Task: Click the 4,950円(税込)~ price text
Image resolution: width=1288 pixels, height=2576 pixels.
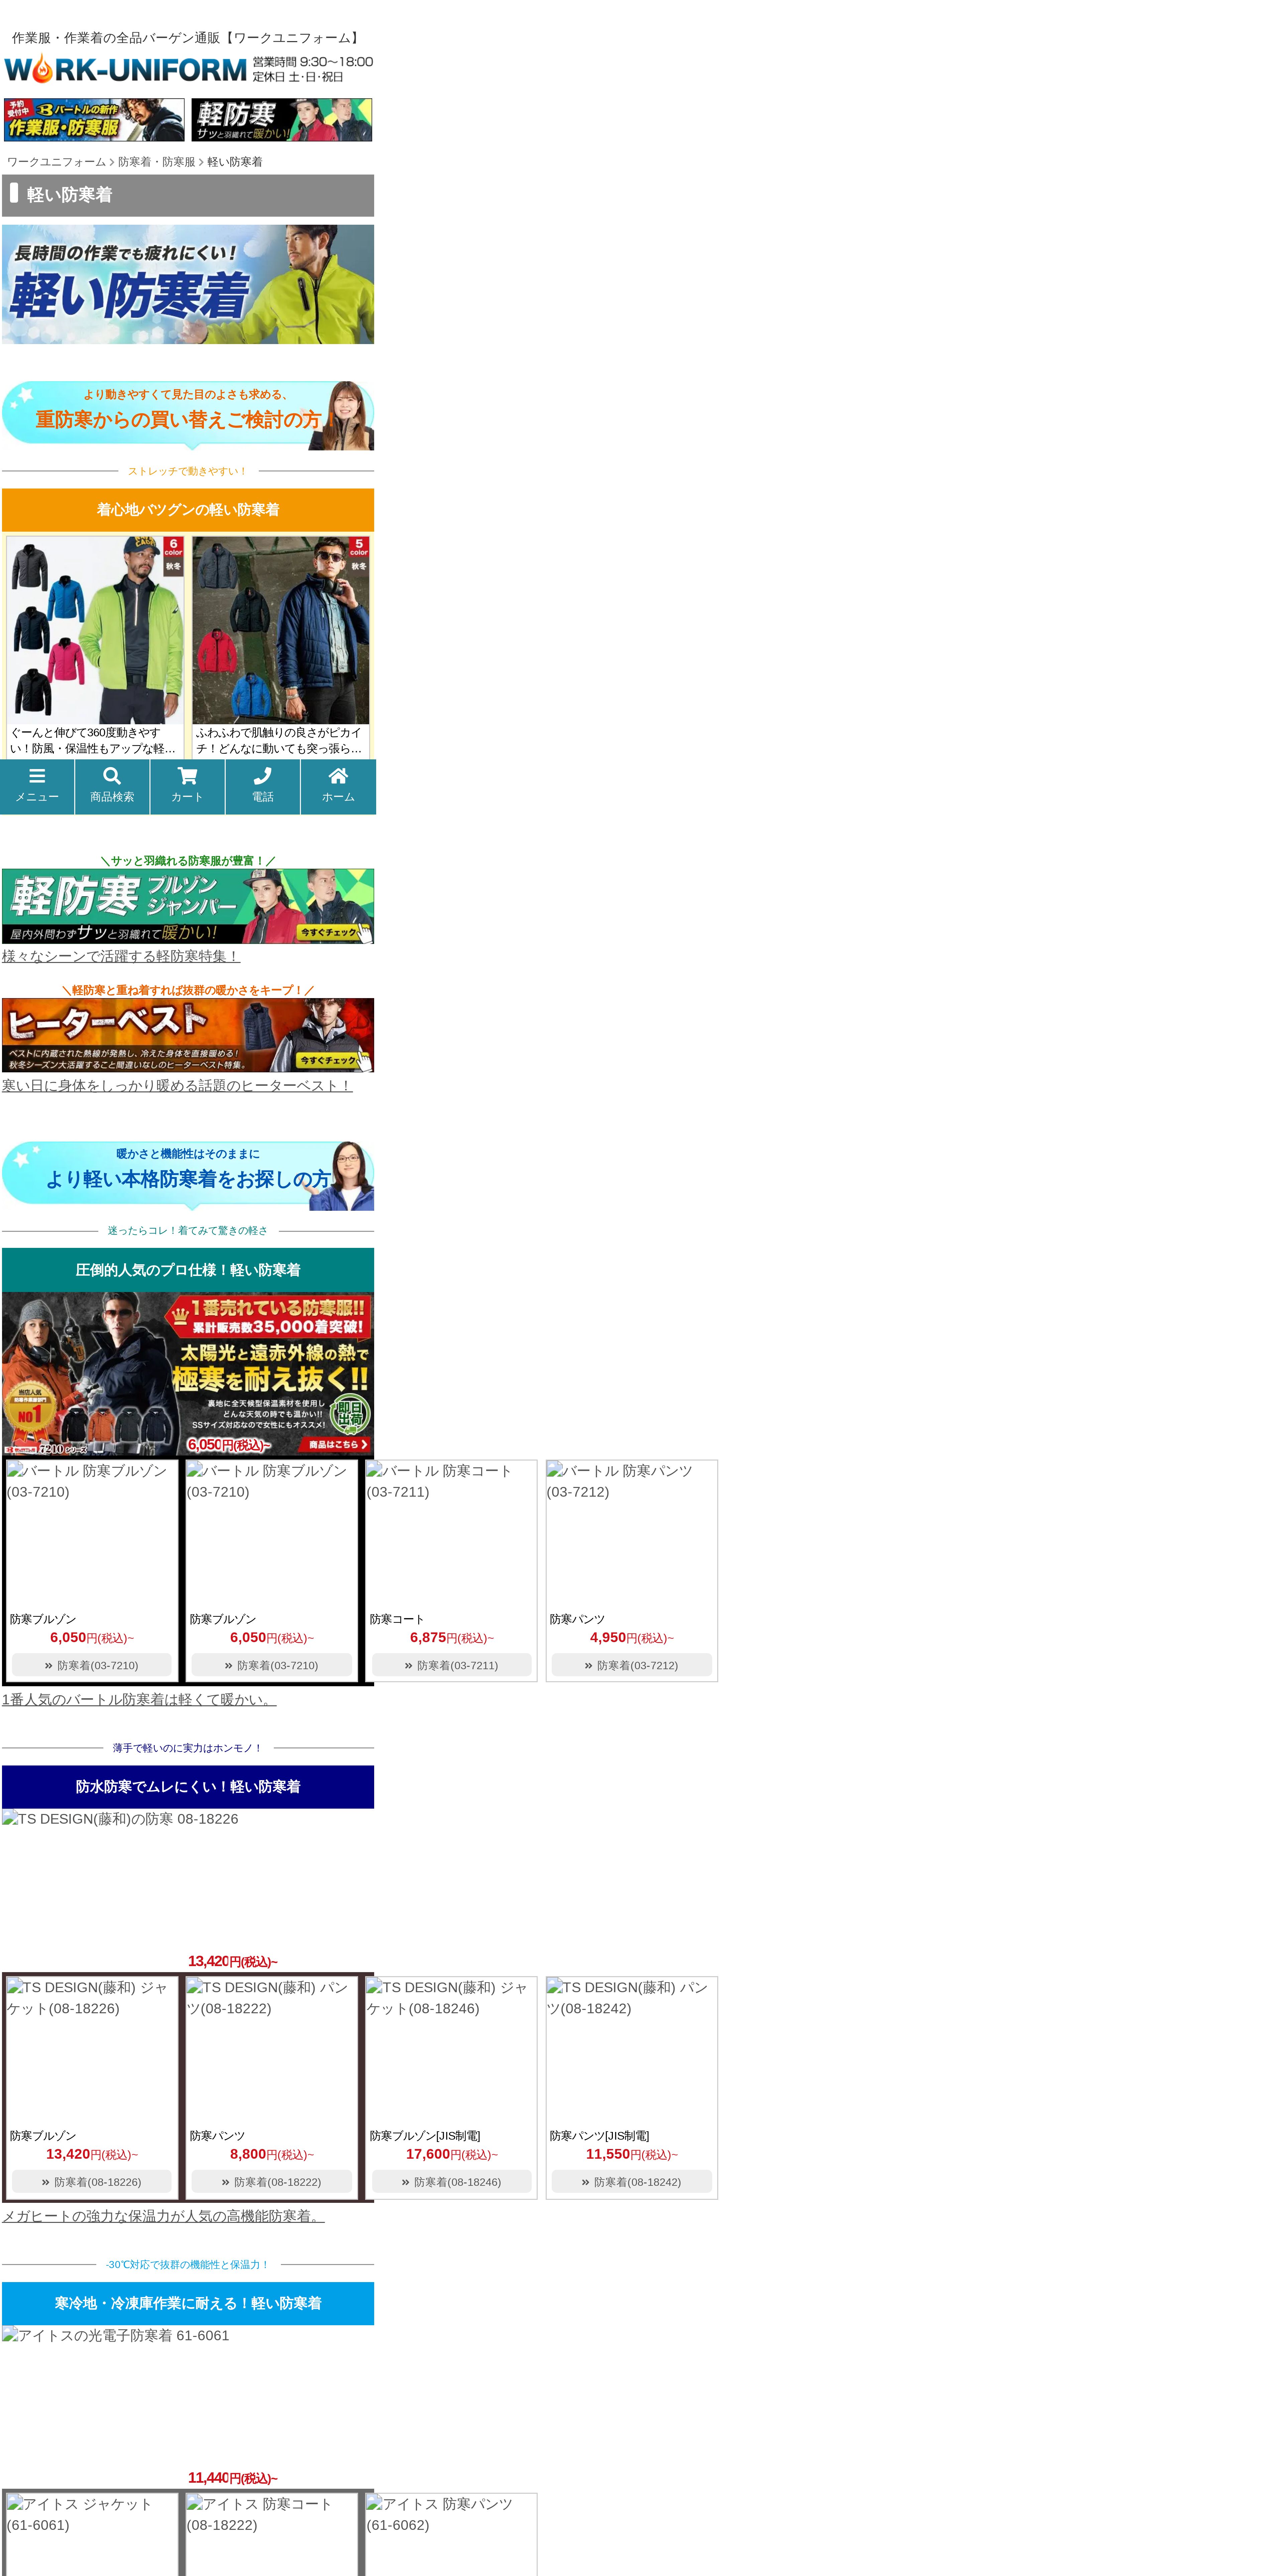Action: [x=632, y=1638]
